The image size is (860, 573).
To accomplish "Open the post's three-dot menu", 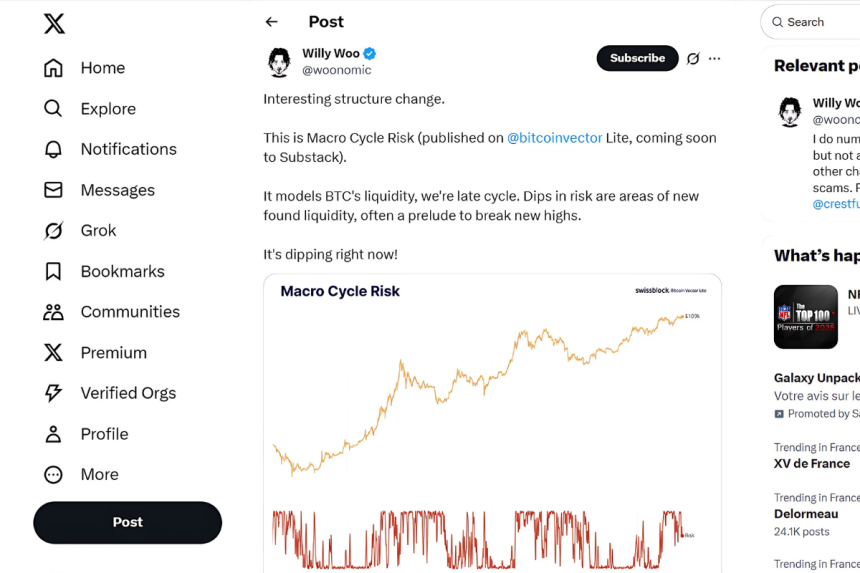I will tap(714, 58).
